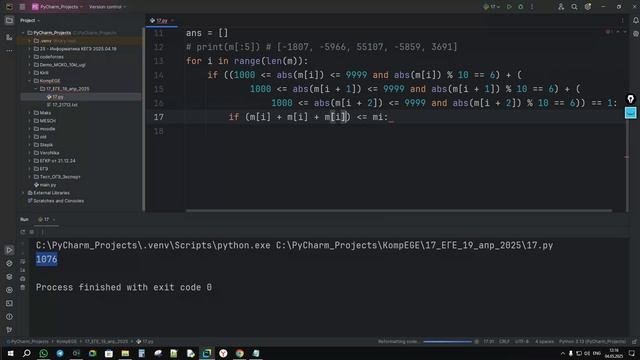Click the 4 spaces indent status entry
The width and height of the screenshot is (640, 360).
(x=544, y=341)
